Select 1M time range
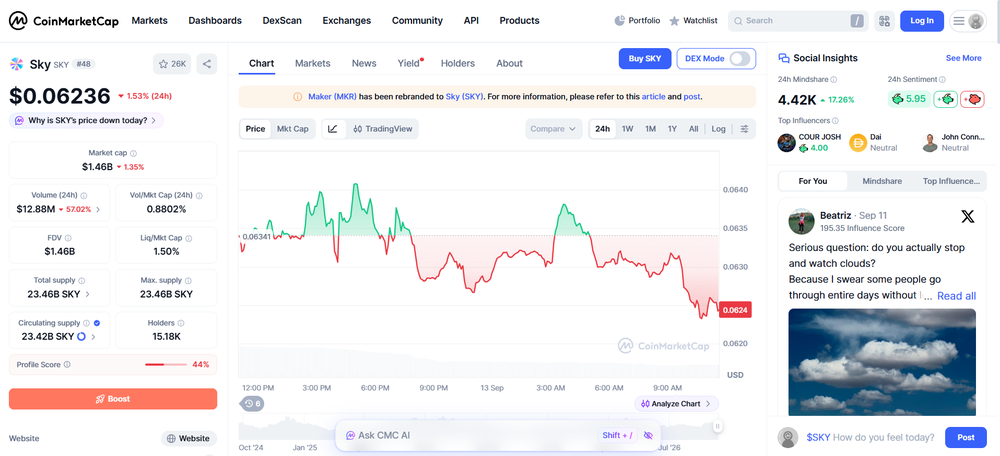The height and width of the screenshot is (456, 1000). pos(651,129)
